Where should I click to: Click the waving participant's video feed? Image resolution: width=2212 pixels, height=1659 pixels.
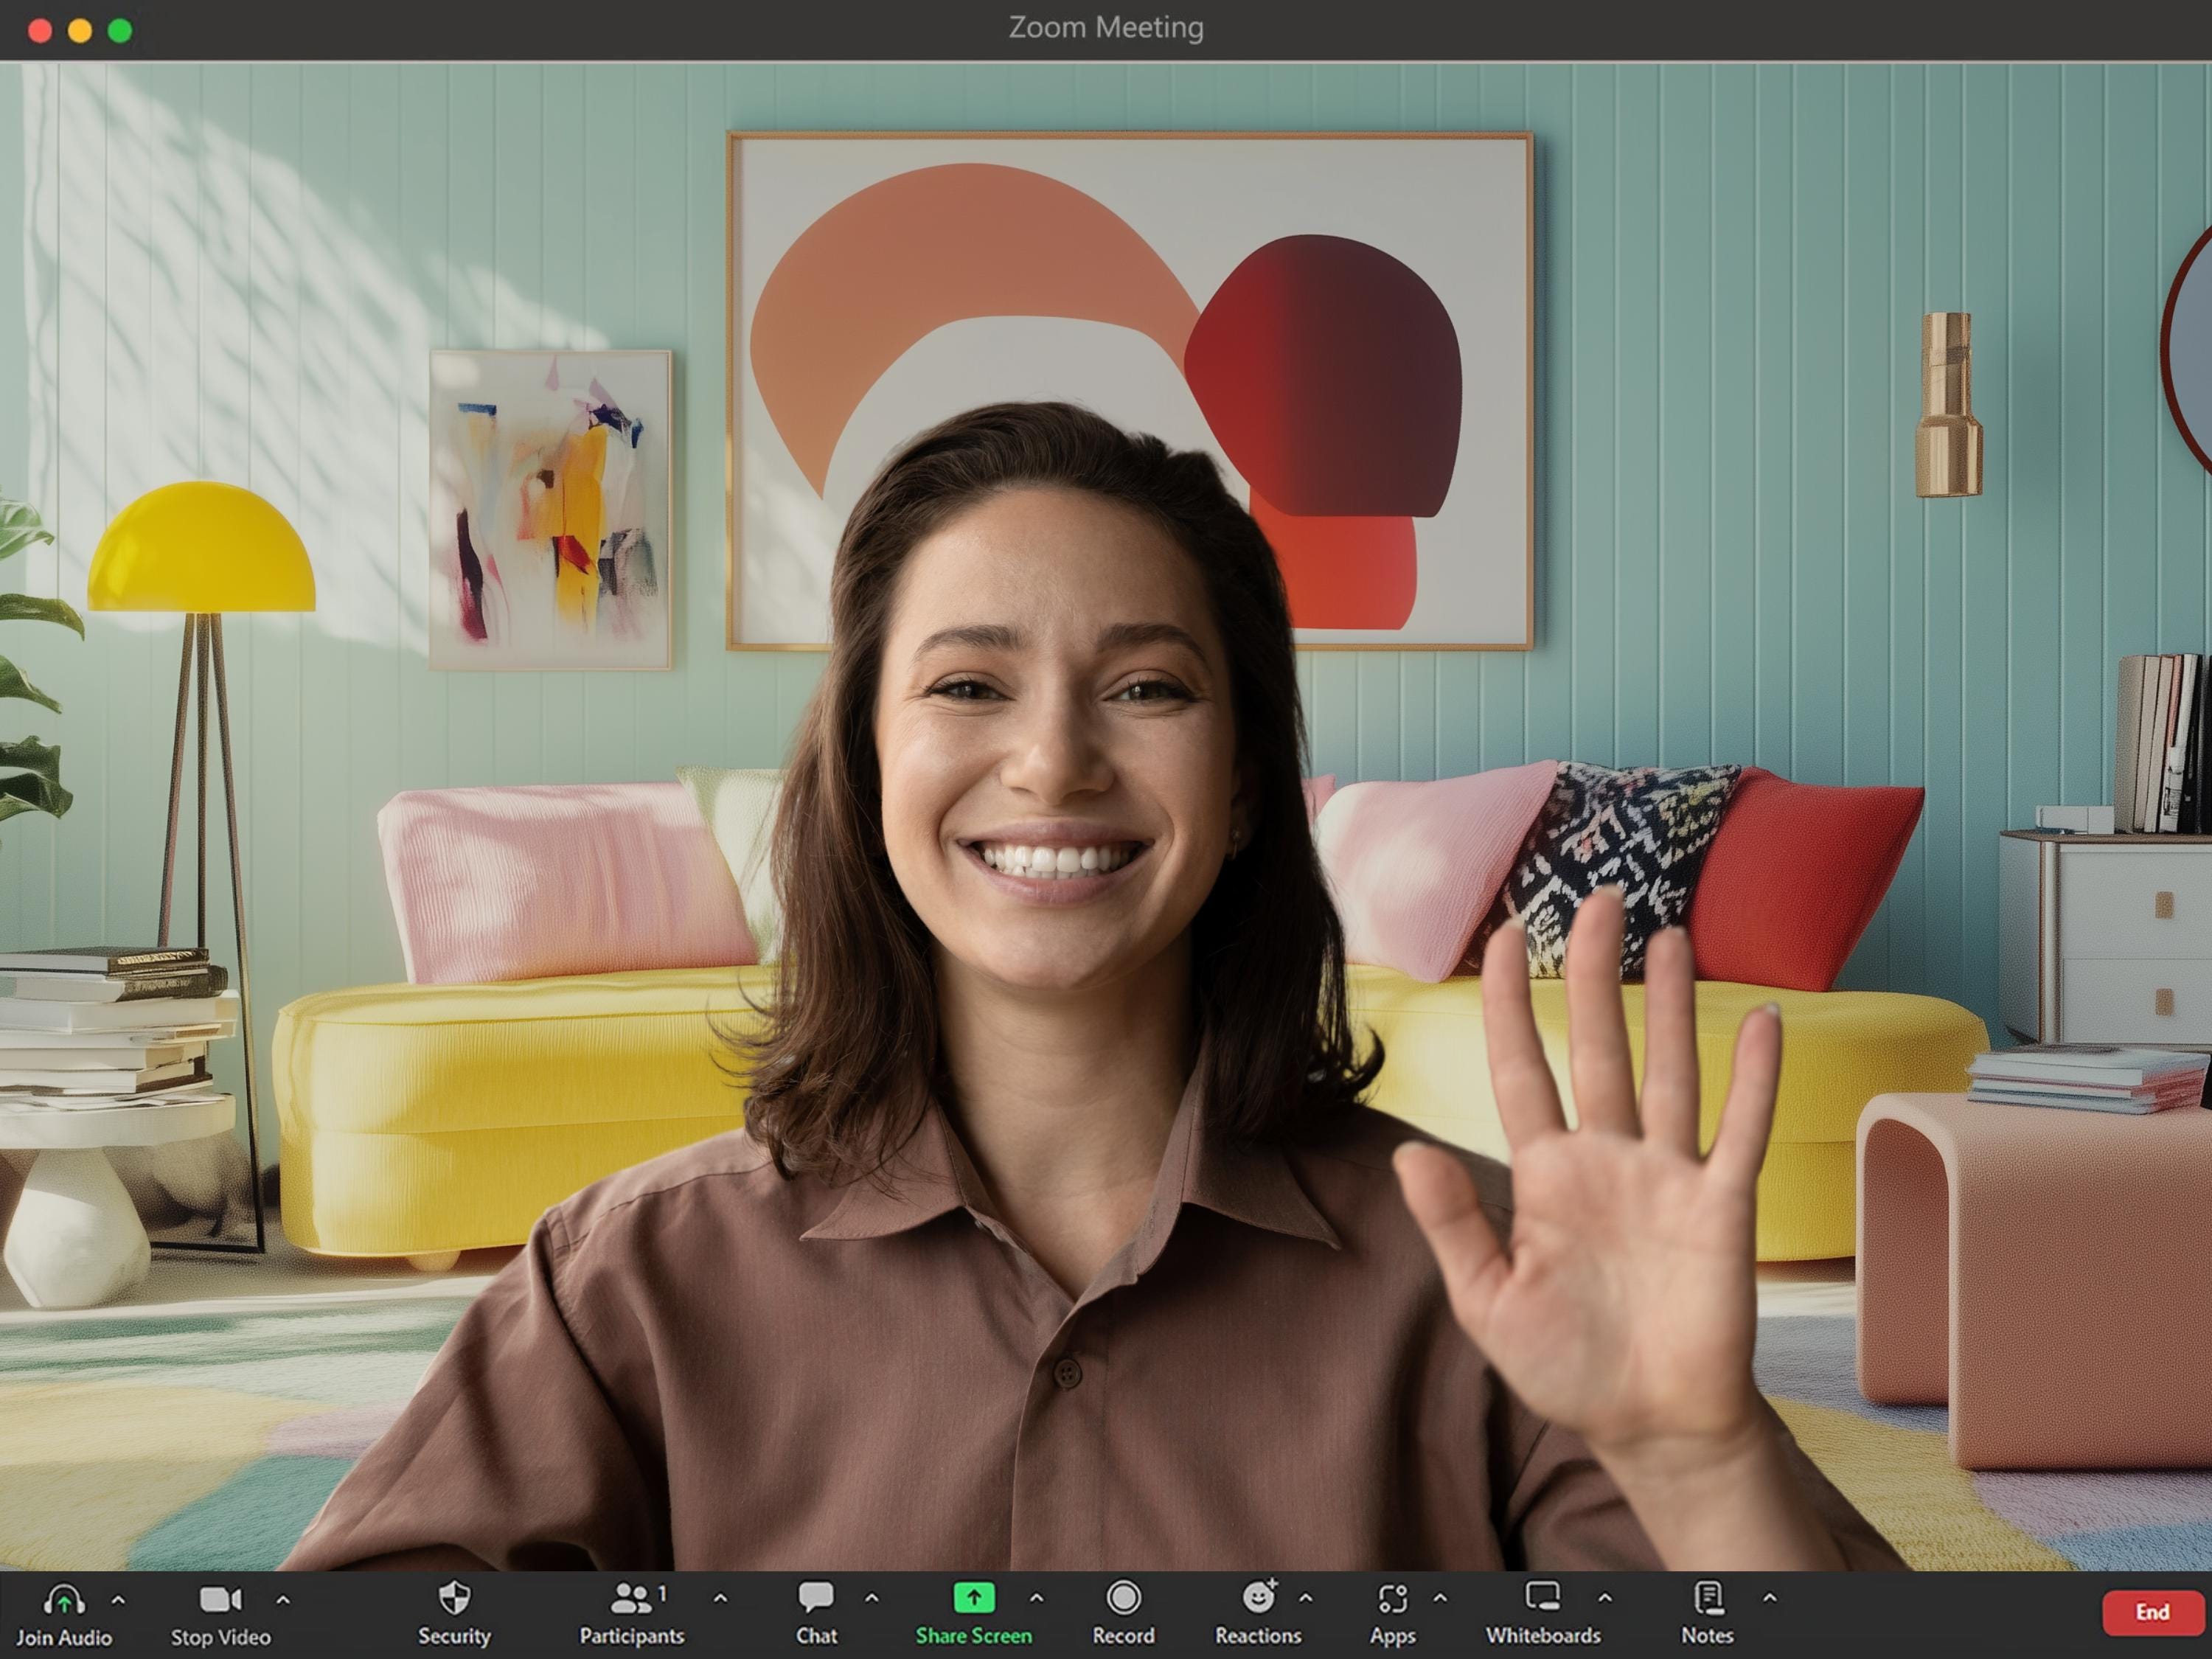coord(1106,816)
